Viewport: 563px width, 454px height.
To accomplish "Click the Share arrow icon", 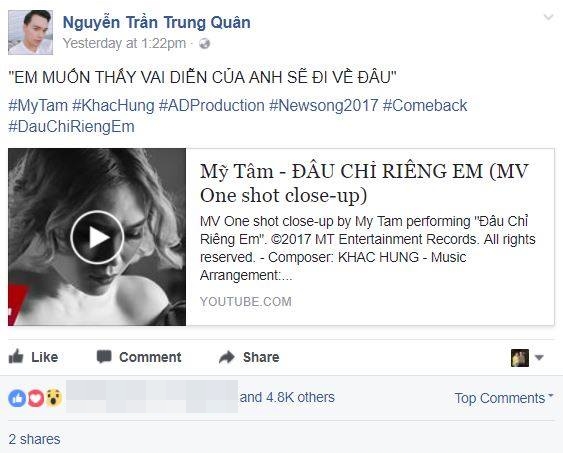I will pos(227,357).
